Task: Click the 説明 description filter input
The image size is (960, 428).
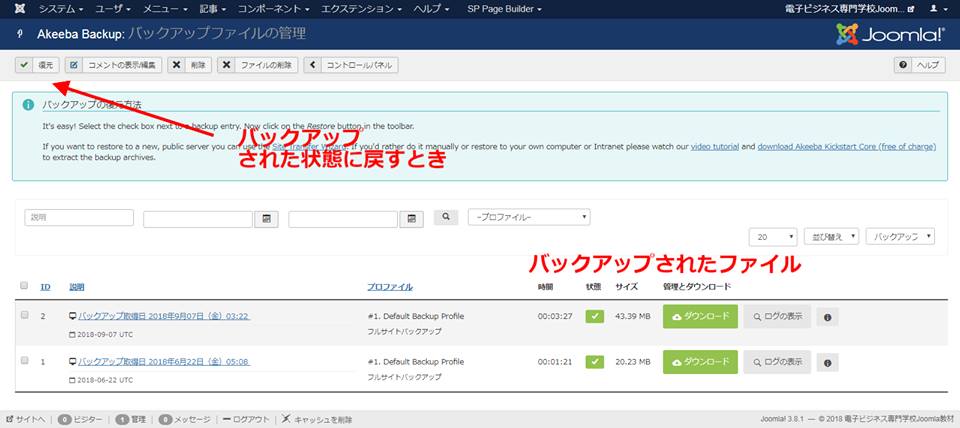Action: 79,217
